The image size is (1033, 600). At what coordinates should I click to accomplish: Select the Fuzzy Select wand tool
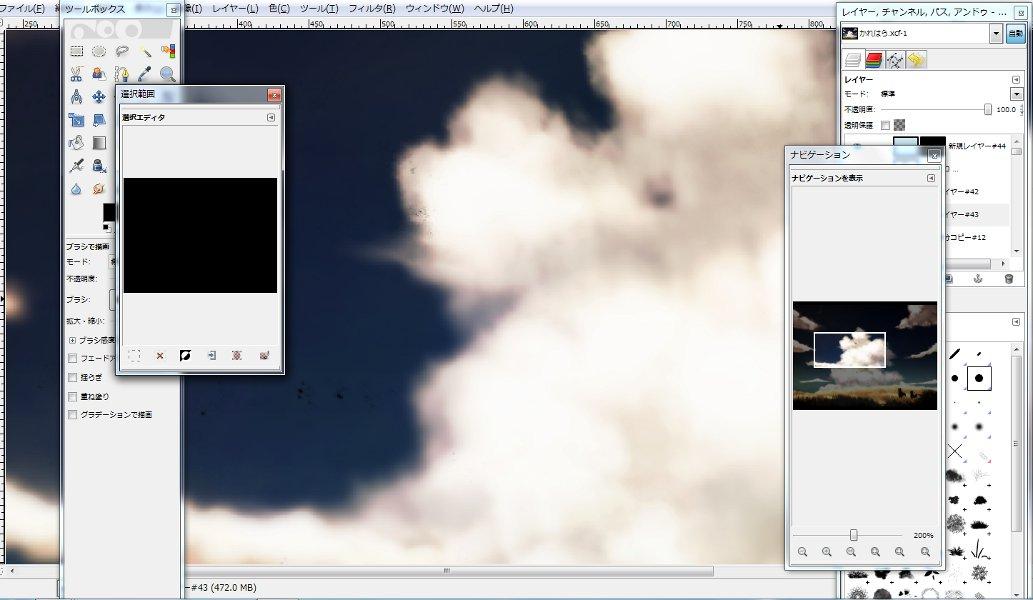pos(145,51)
